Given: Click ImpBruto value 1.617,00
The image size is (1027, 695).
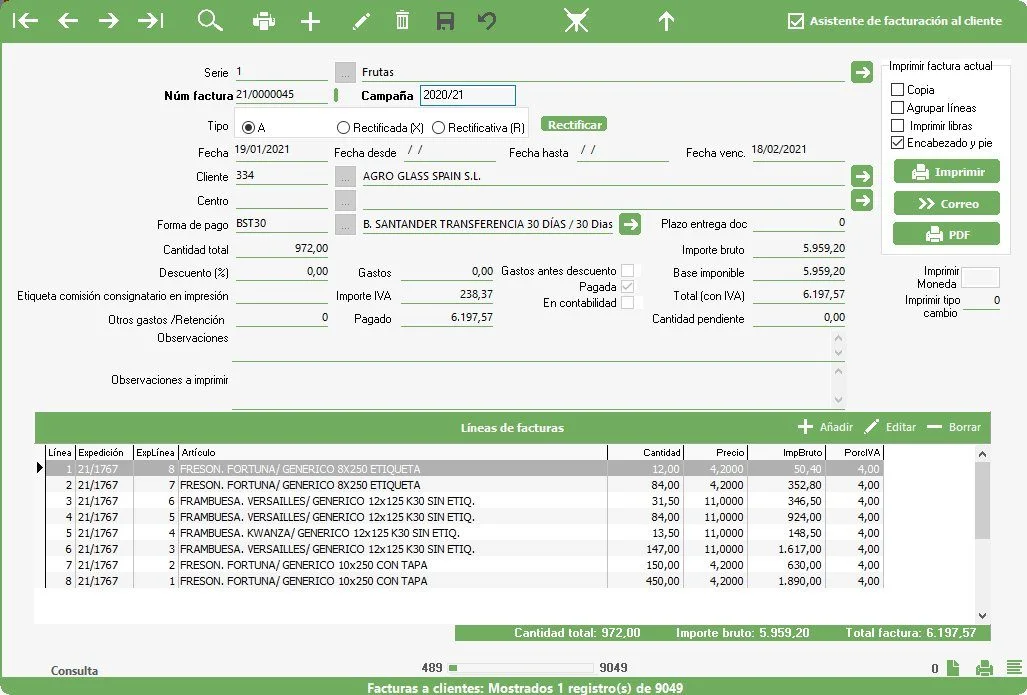Looking at the screenshot, I should click(x=800, y=549).
